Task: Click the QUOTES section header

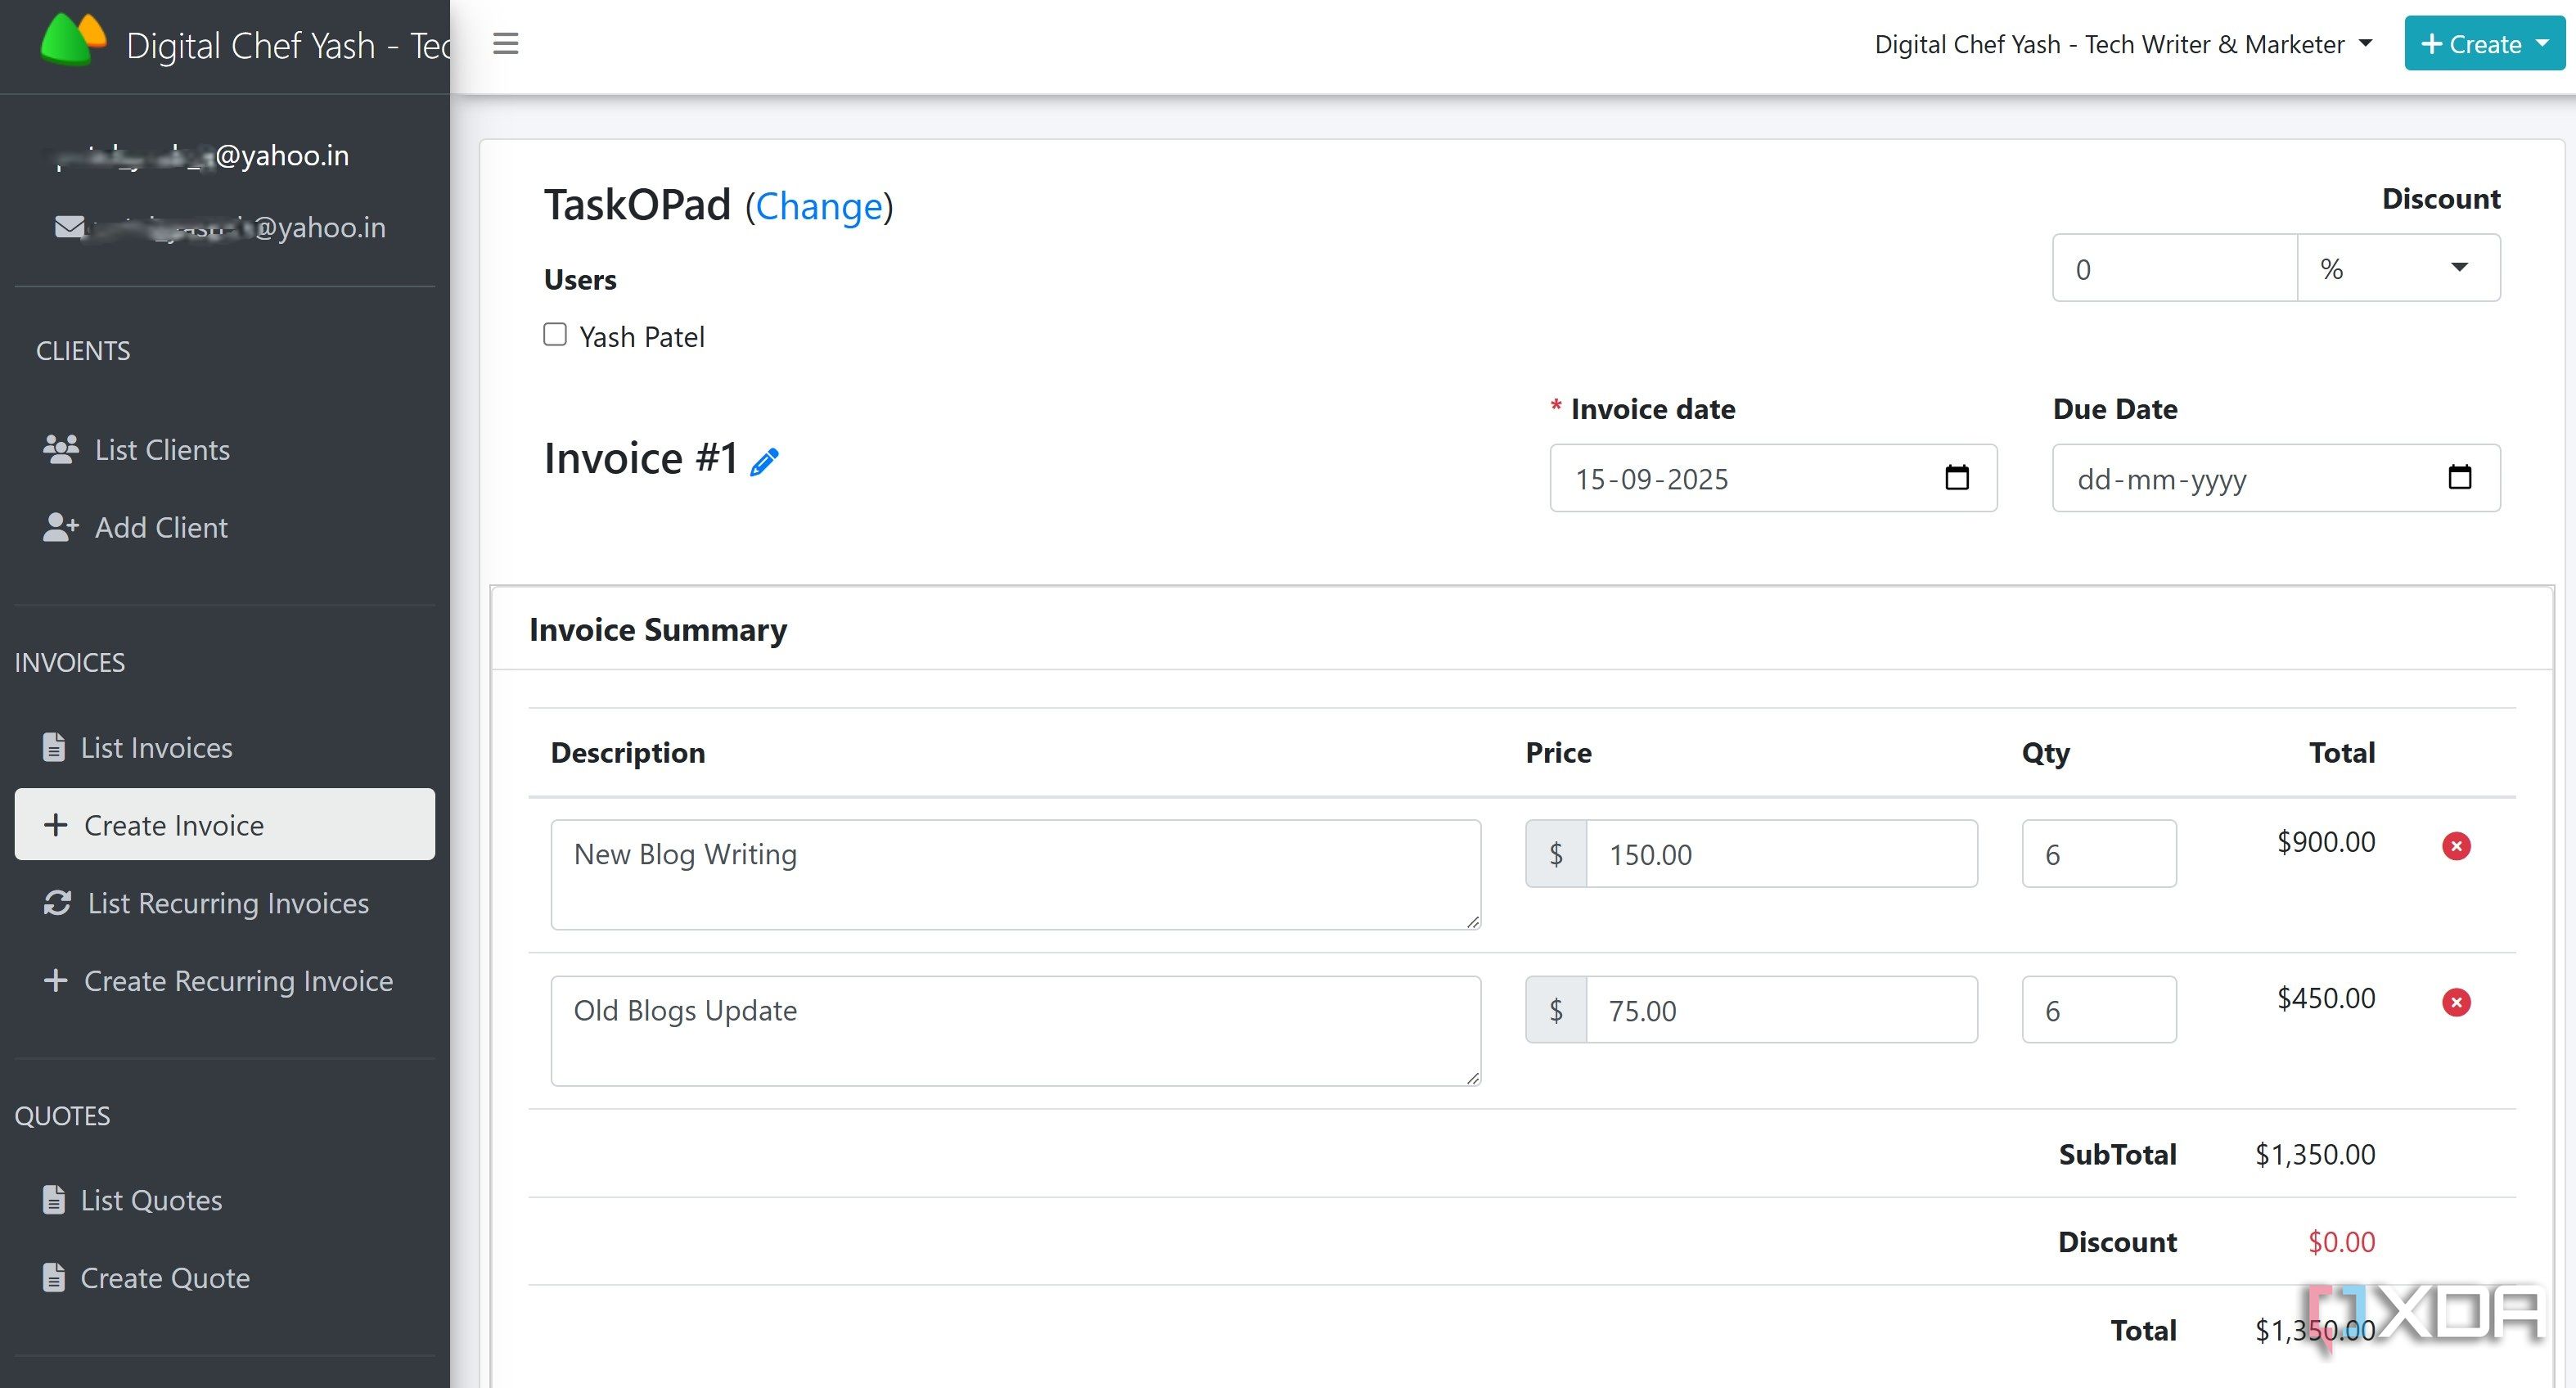Action: [62, 1116]
